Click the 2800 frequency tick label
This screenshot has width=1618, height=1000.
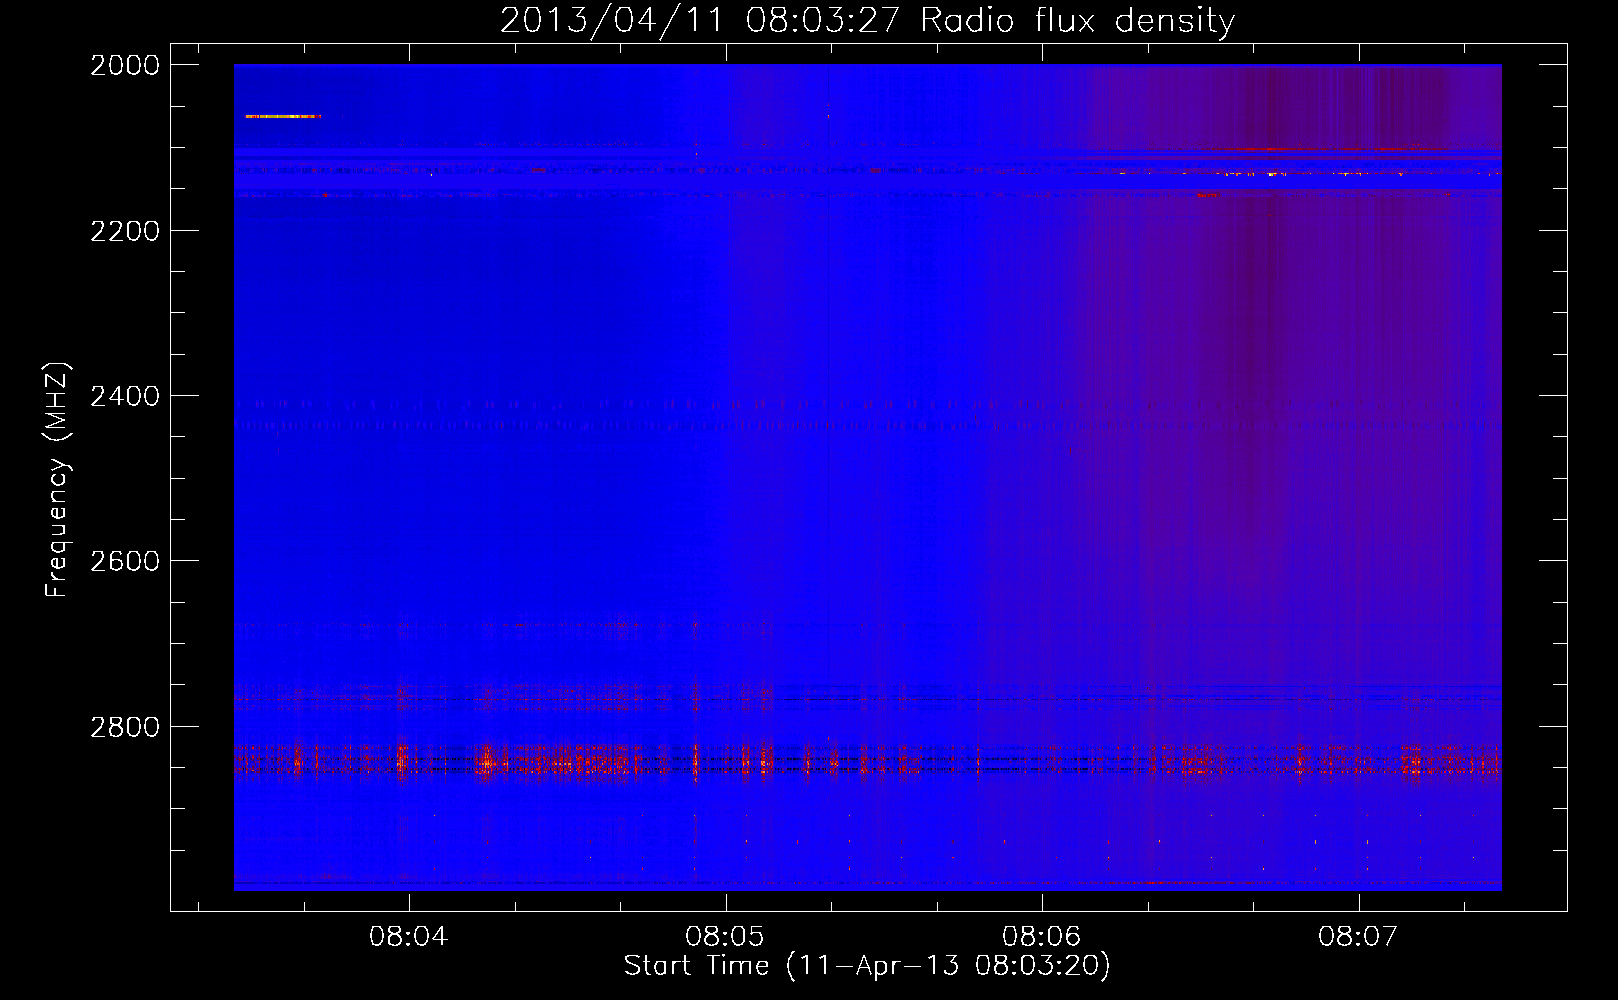point(125,727)
